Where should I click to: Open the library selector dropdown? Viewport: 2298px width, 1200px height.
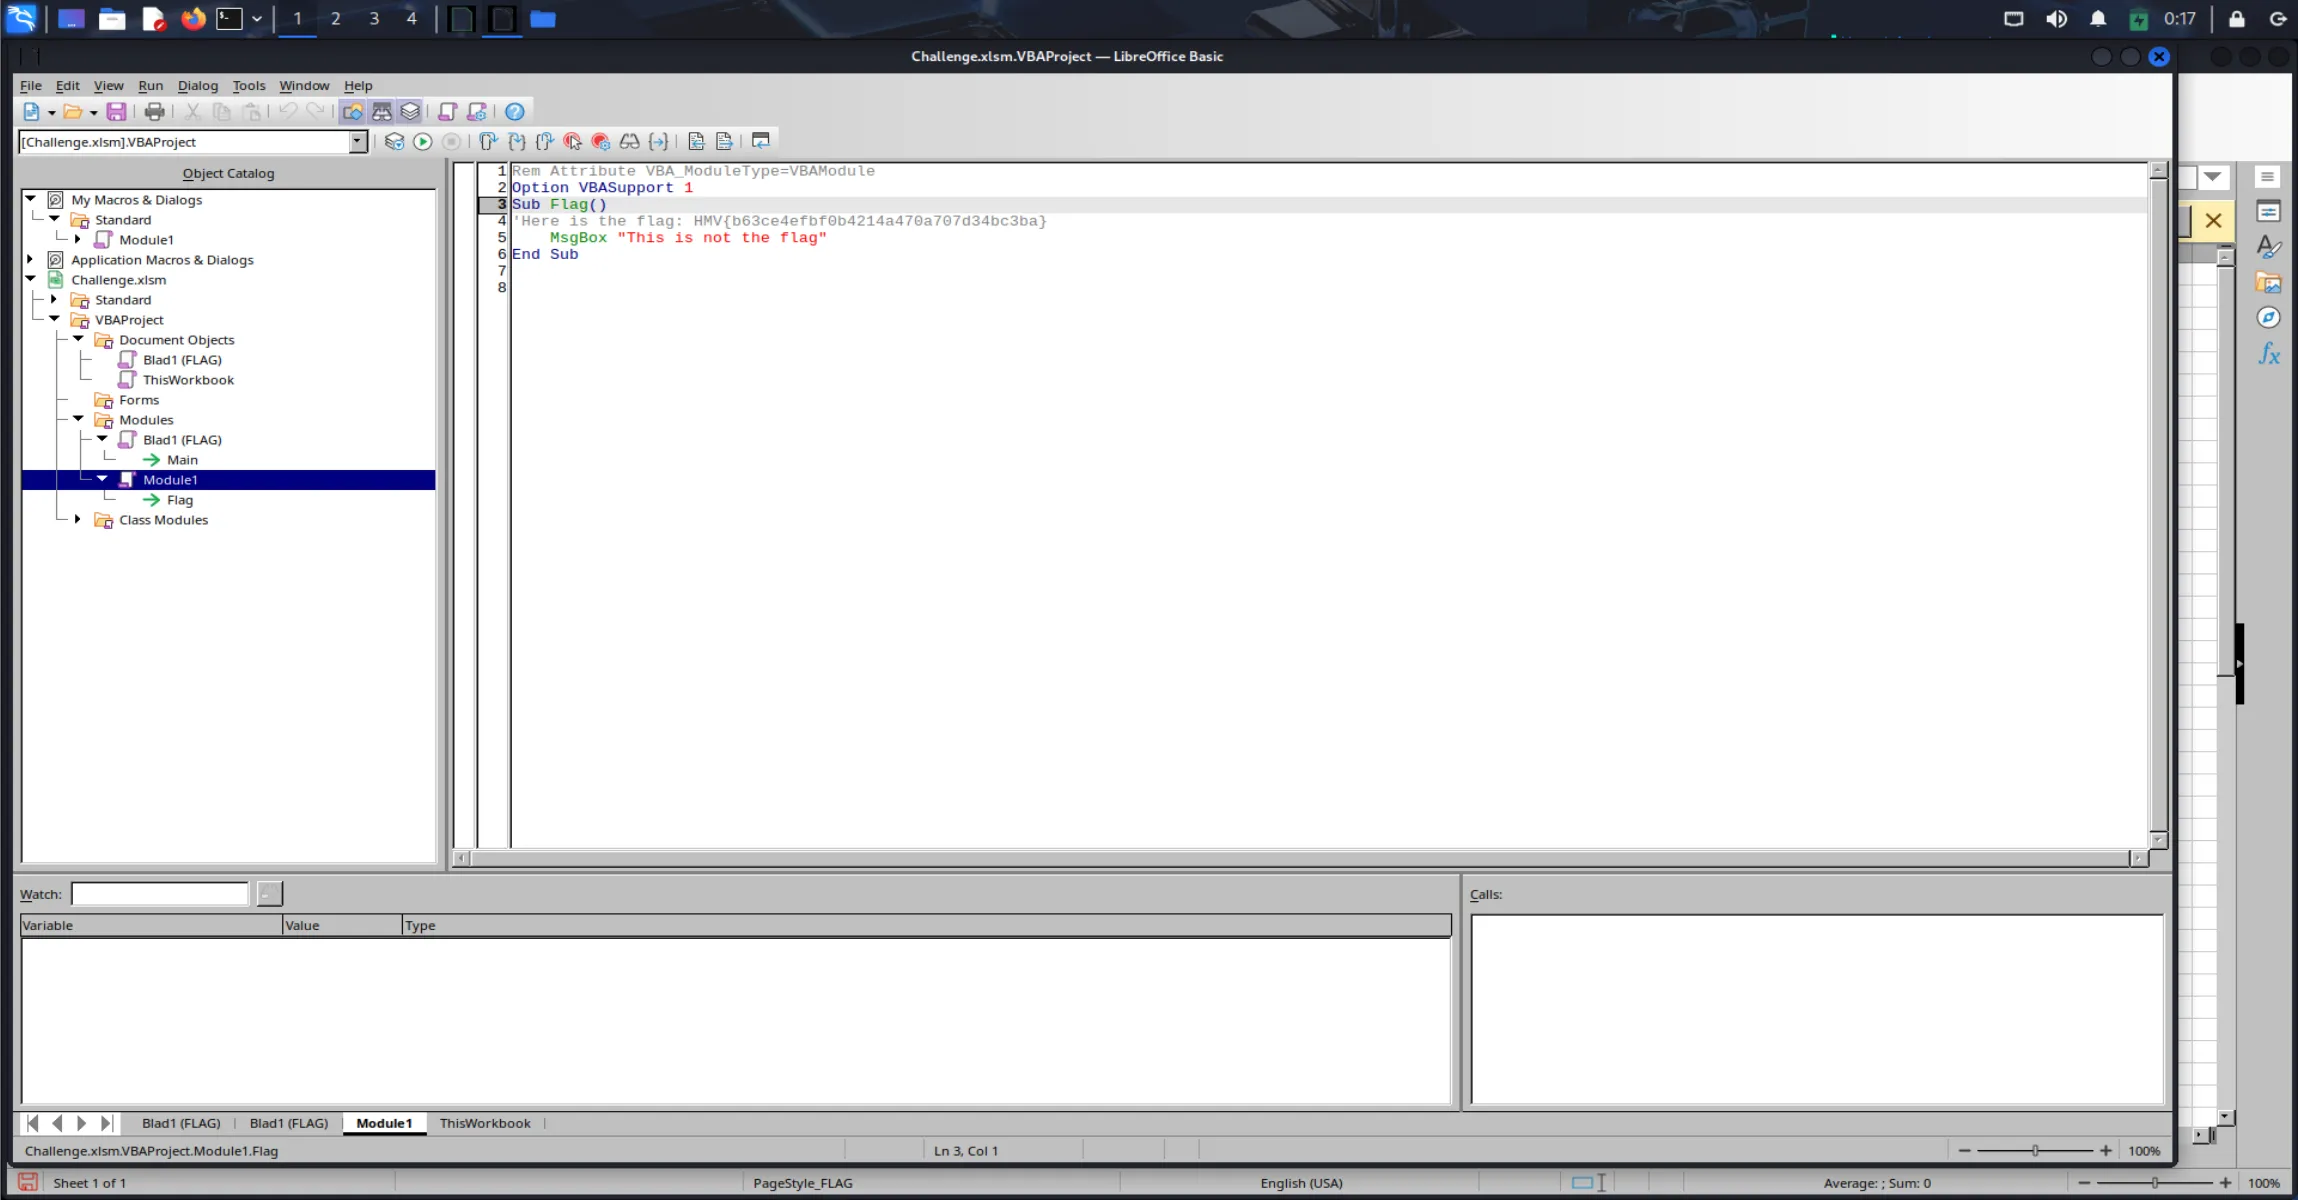pos(357,142)
